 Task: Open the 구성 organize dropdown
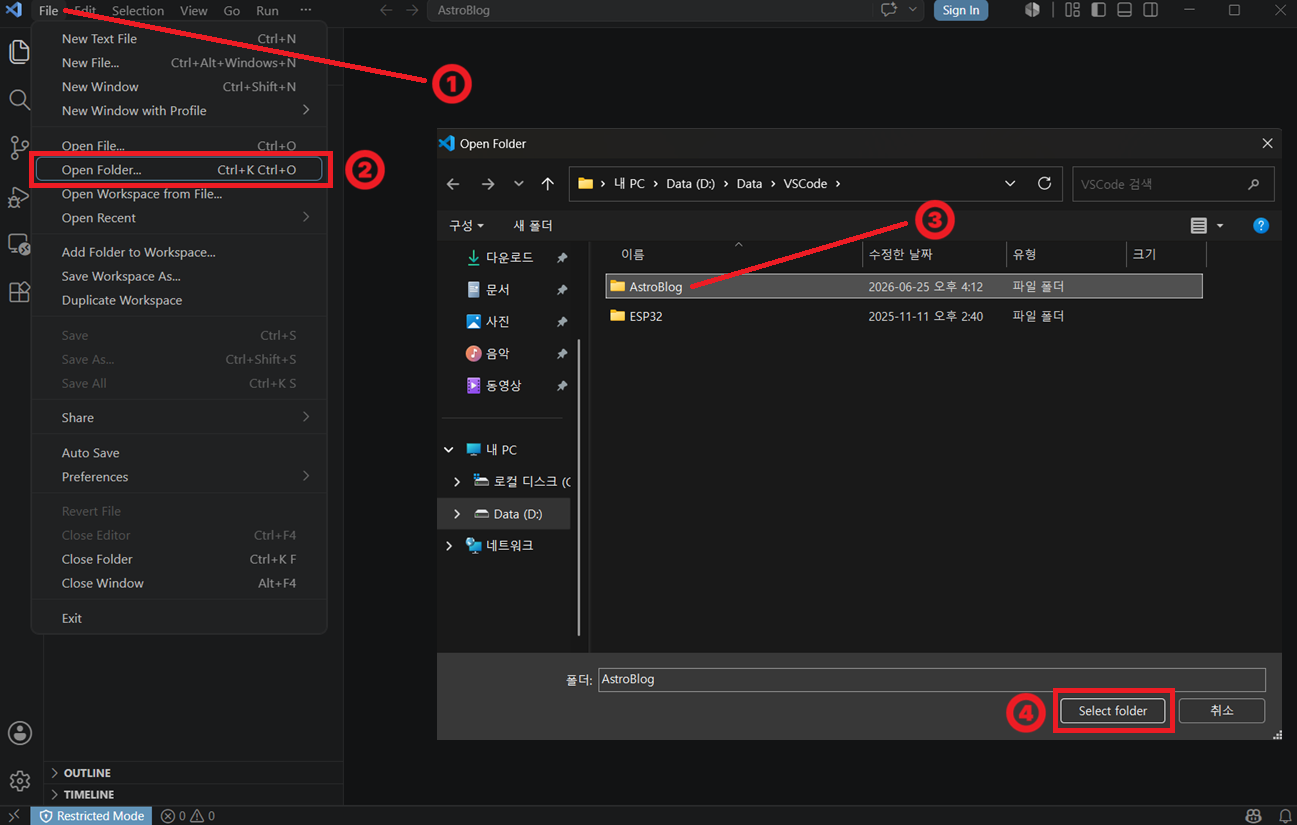pyautogui.click(x=466, y=226)
